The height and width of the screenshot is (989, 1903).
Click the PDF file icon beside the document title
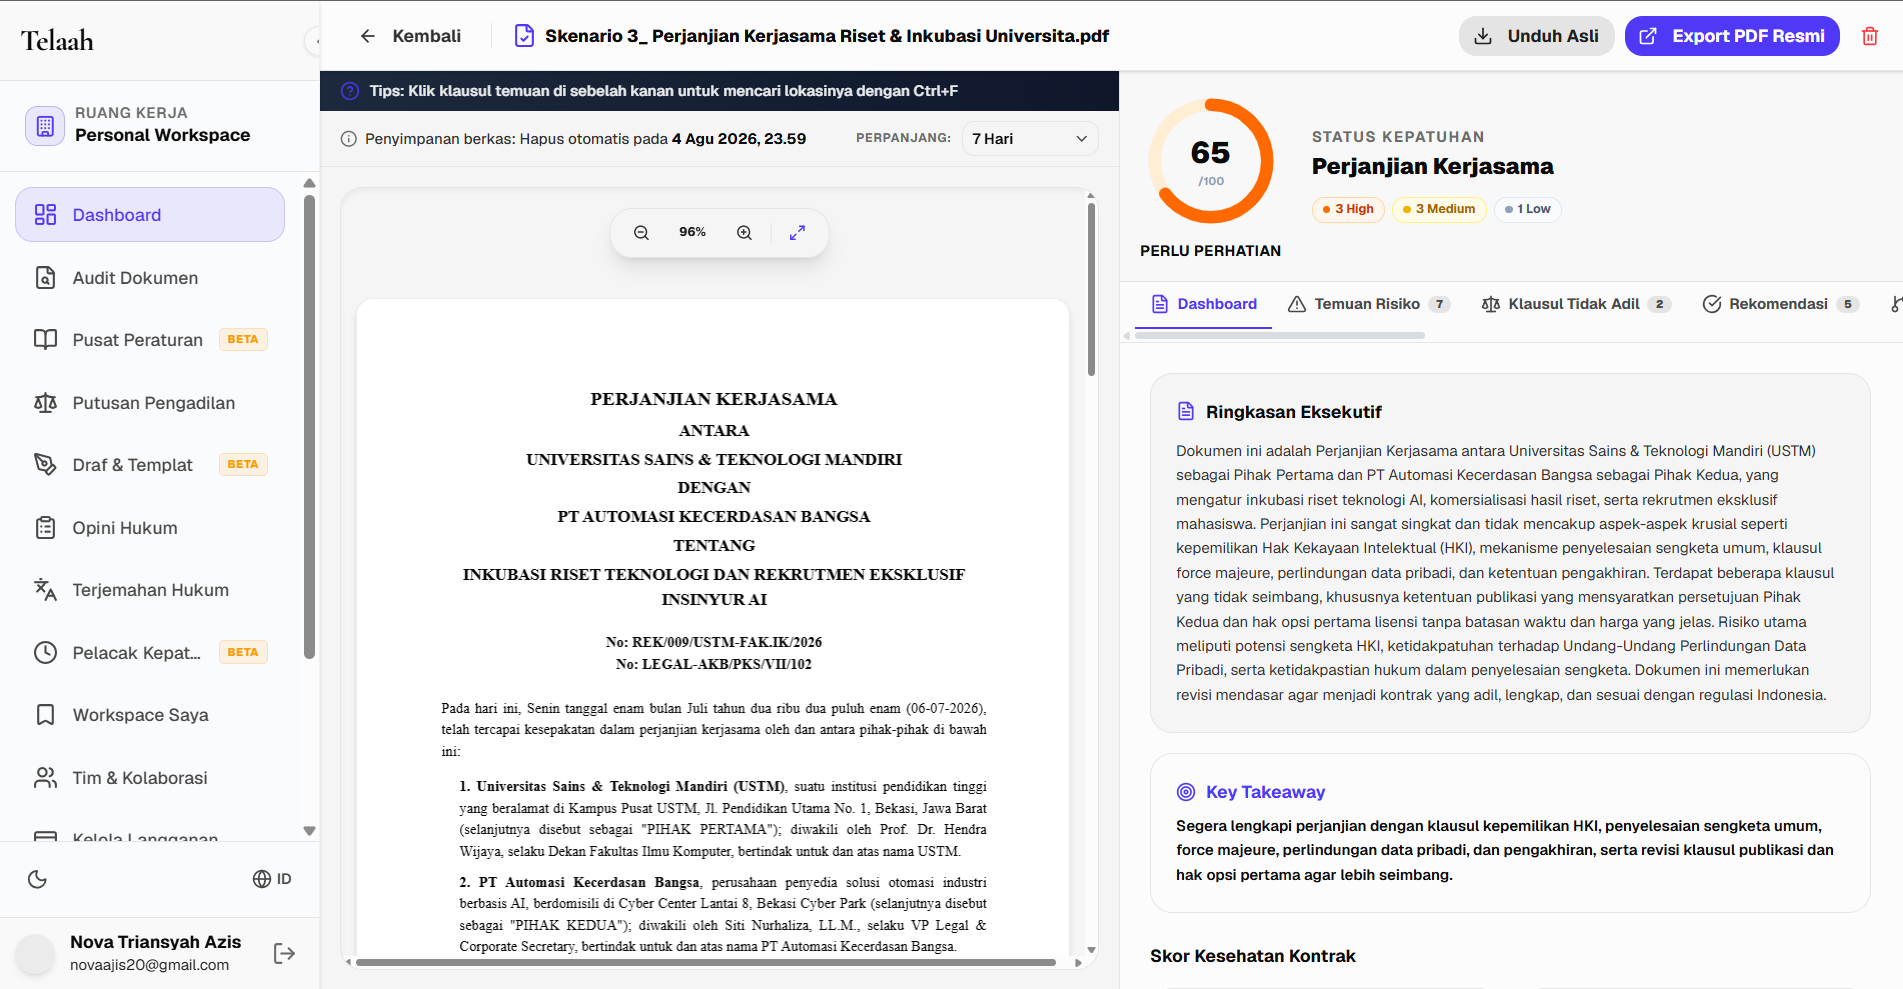(x=524, y=36)
